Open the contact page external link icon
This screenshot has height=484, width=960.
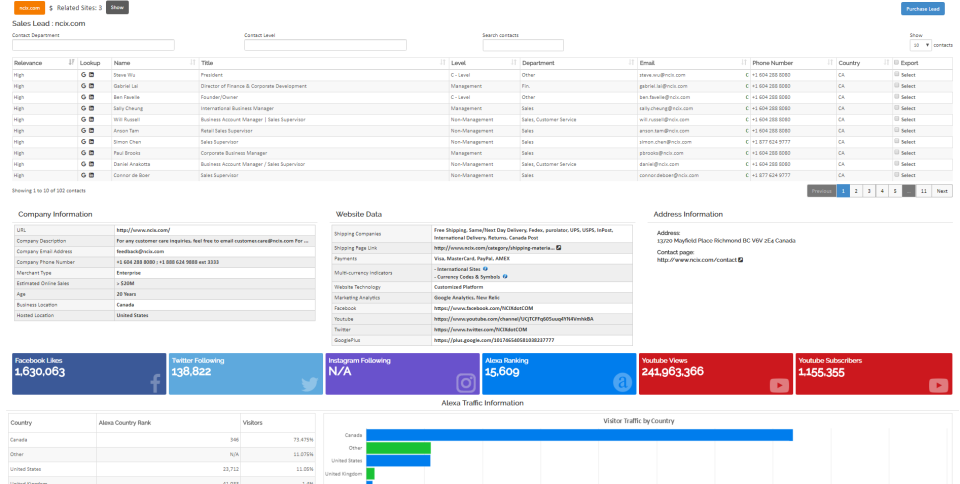click(741, 260)
